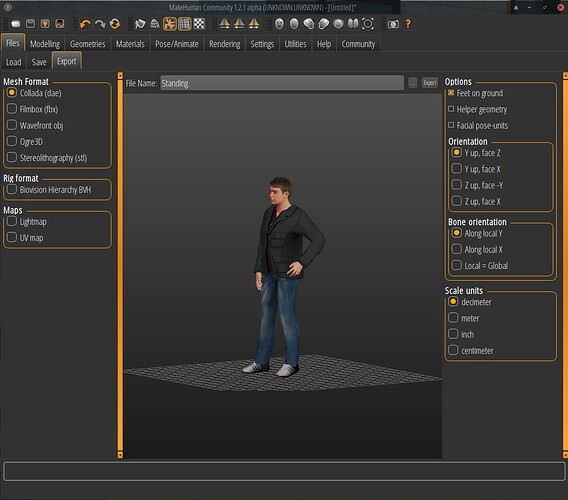Image resolution: width=568 pixels, height=500 pixels.
Task: Open the Community tab
Action: point(358,44)
